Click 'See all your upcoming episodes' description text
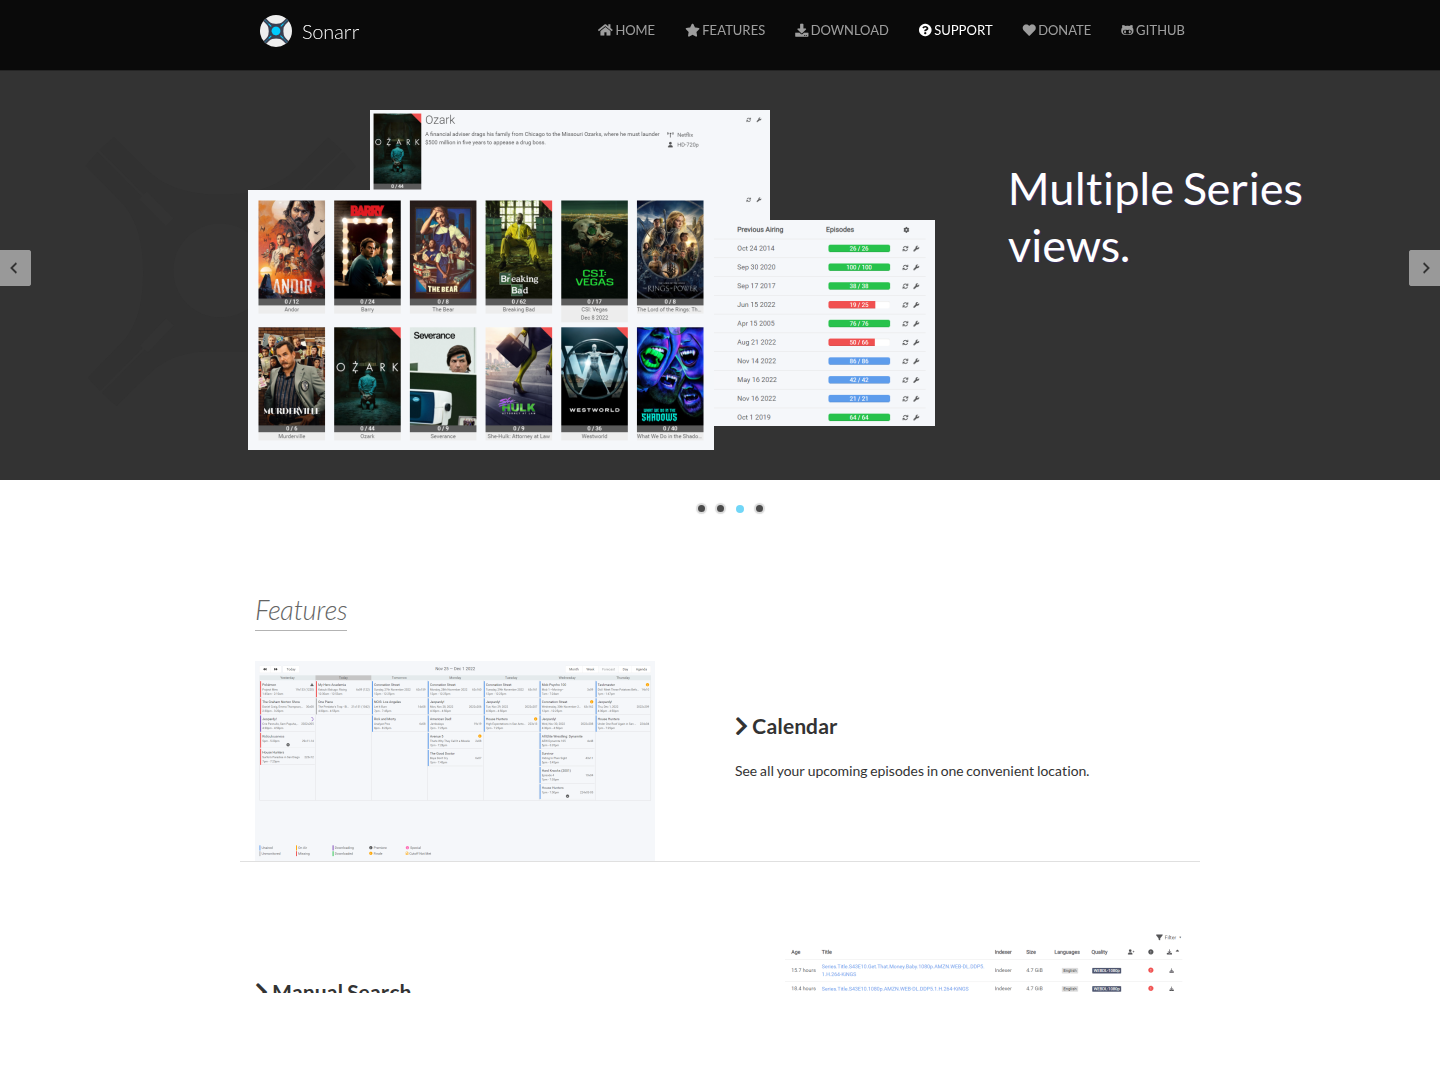 912,771
